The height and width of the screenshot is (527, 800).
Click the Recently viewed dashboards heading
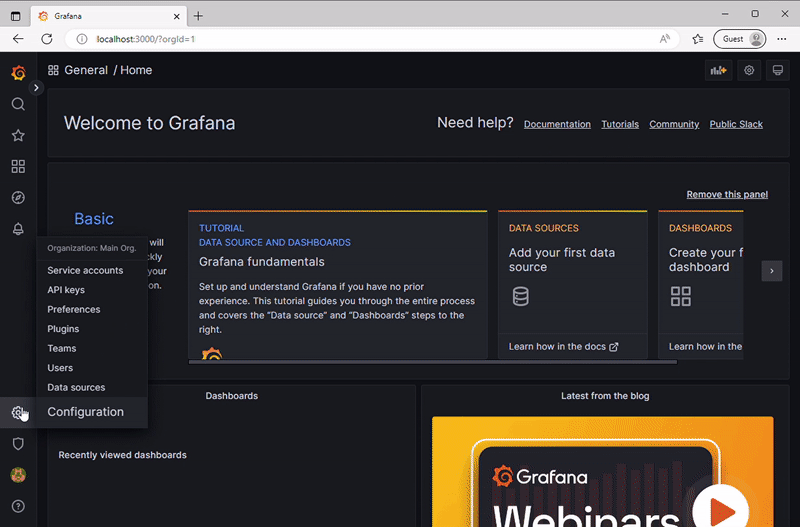(x=122, y=455)
